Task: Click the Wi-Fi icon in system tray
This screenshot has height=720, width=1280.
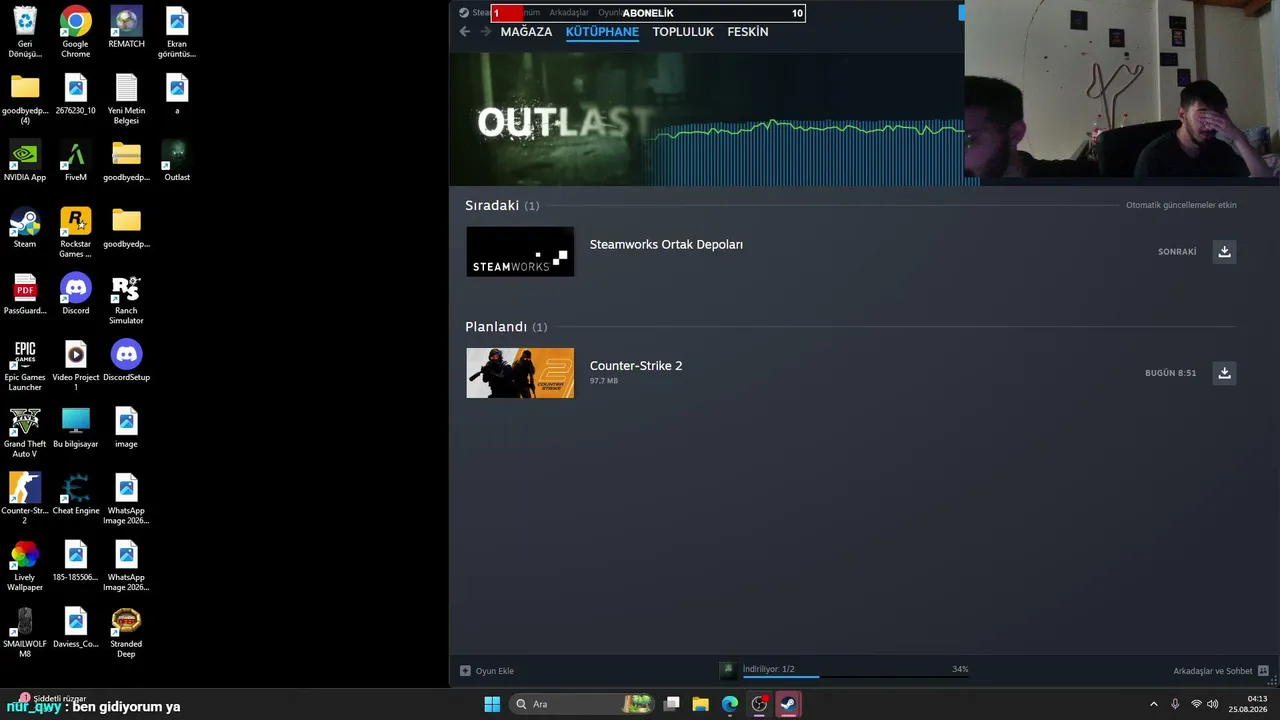Action: click(x=1196, y=704)
